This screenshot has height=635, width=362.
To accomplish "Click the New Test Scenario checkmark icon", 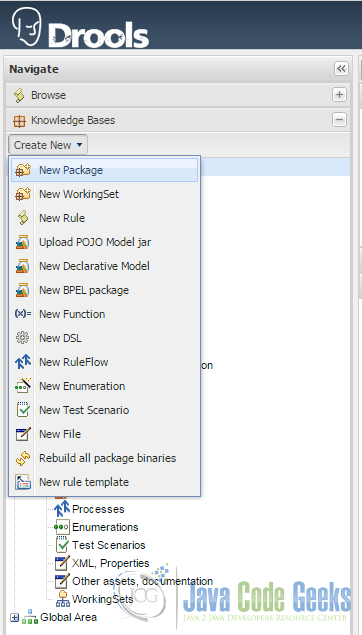I will pos(23,409).
